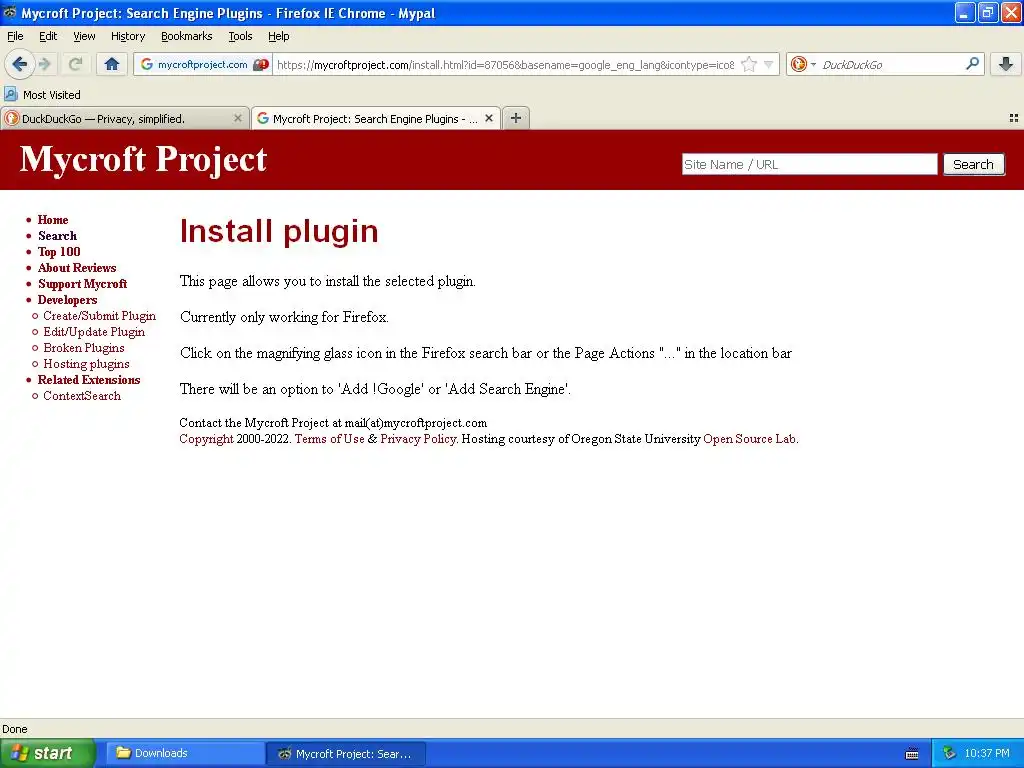Click the system tray network icon

click(x=949, y=754)
